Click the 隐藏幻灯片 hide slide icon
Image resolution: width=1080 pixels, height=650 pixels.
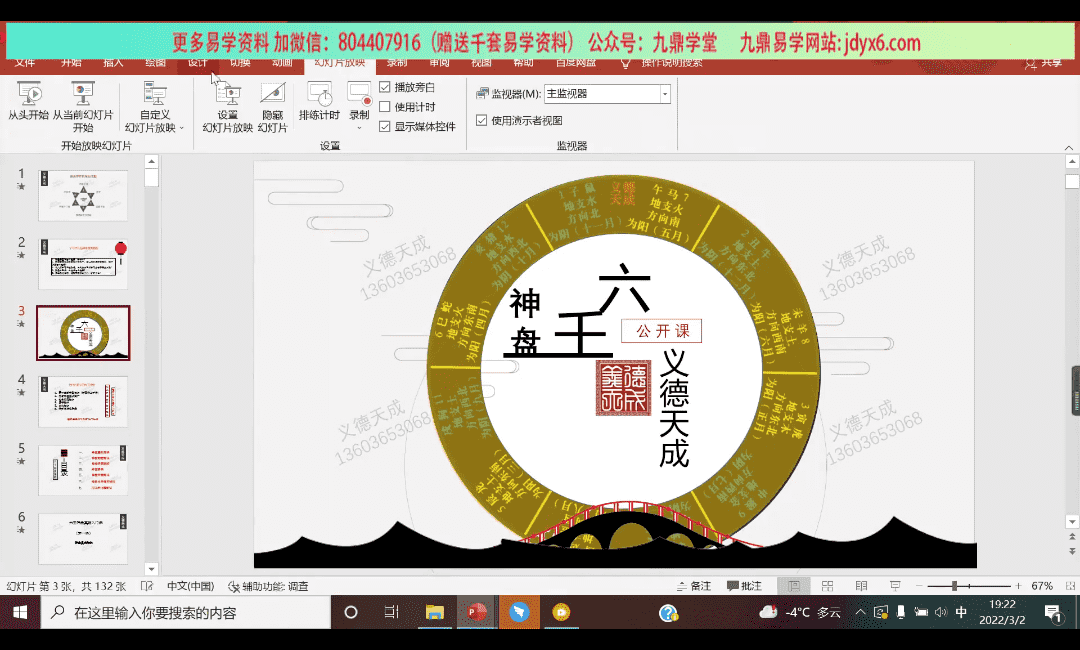[272, 95]
